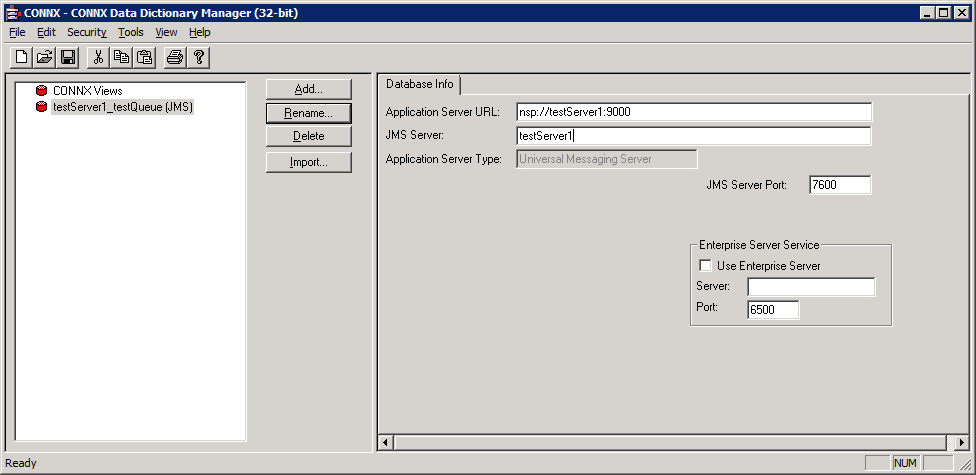Click the New document toolbar icon

click(x=21, y=57)
